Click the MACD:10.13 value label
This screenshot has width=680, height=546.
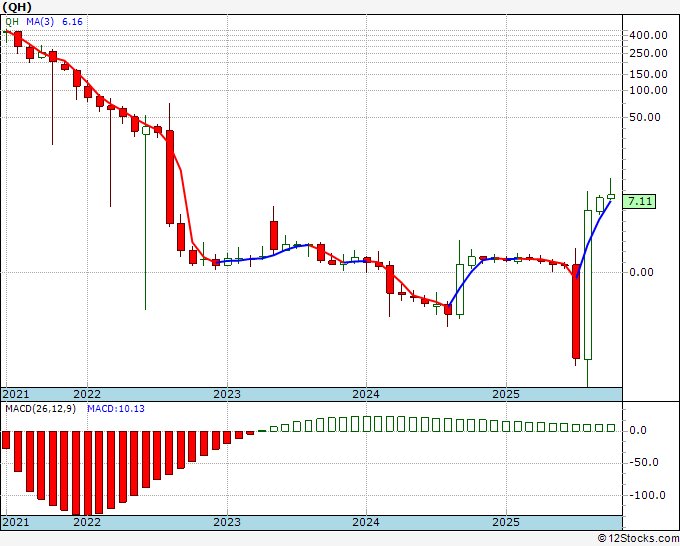coord(116,409)
